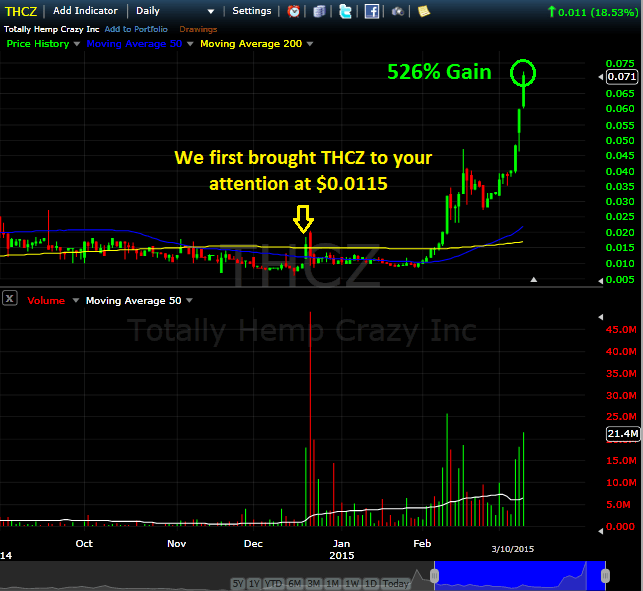Image resolution: width=643 pixels, height=591 pixels.
Task: Select the 1W time range
Action: pos(352,583)
